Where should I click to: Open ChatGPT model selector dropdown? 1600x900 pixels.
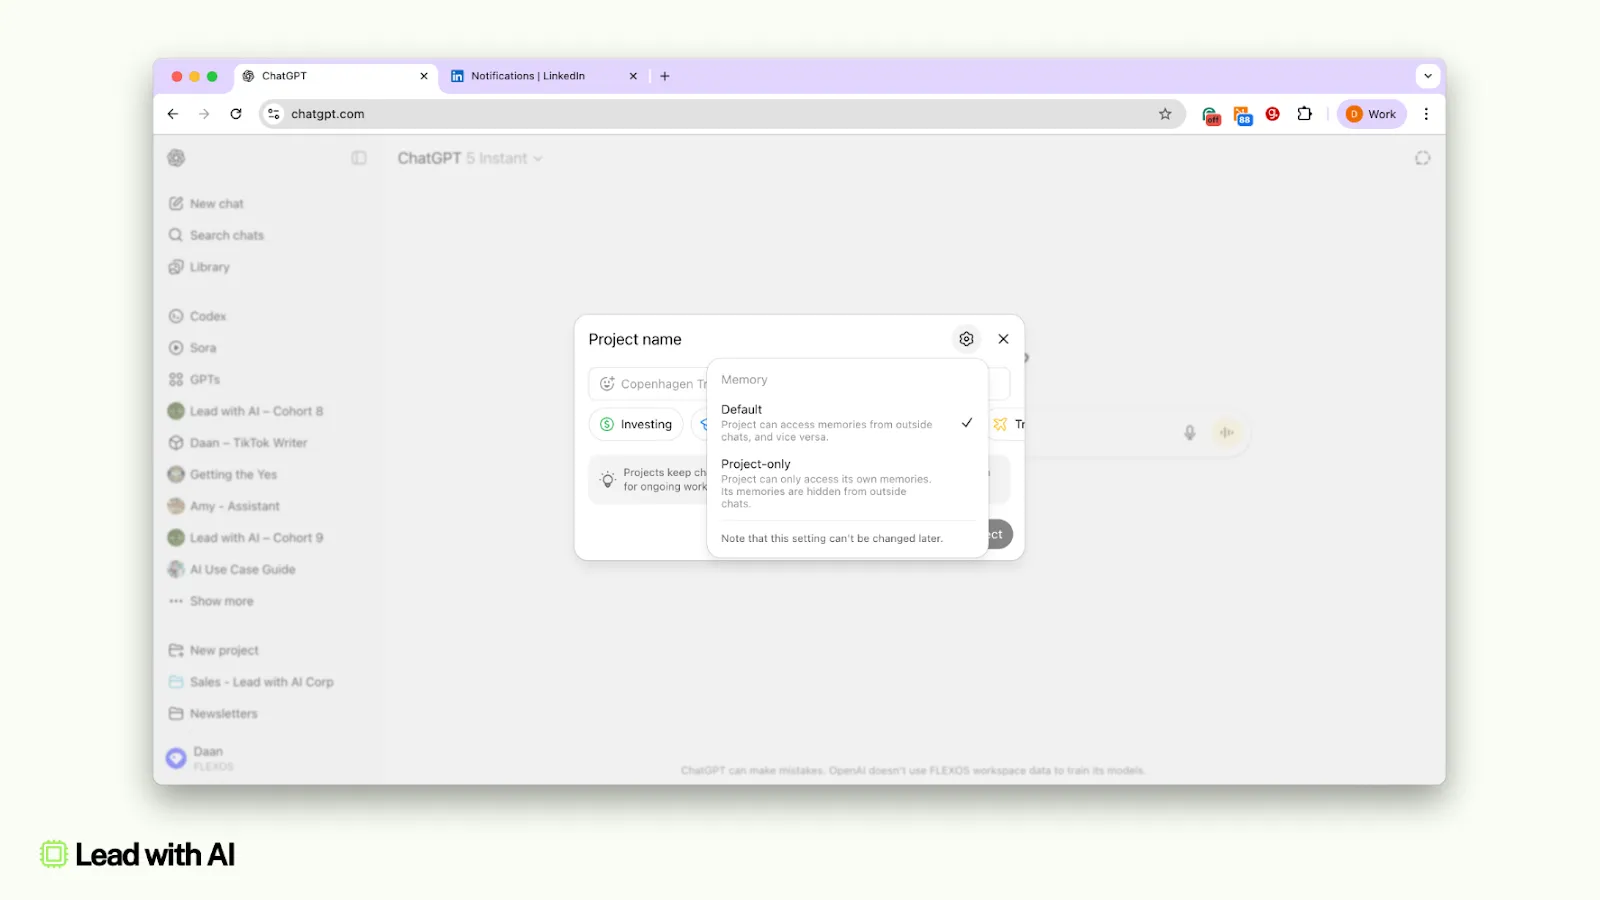470,158
